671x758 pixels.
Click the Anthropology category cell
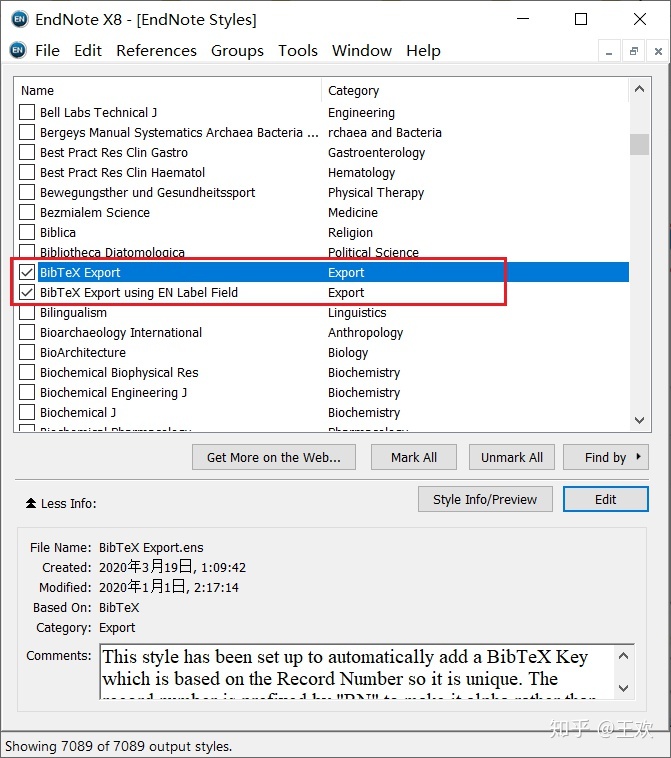[x=365, y=333]
